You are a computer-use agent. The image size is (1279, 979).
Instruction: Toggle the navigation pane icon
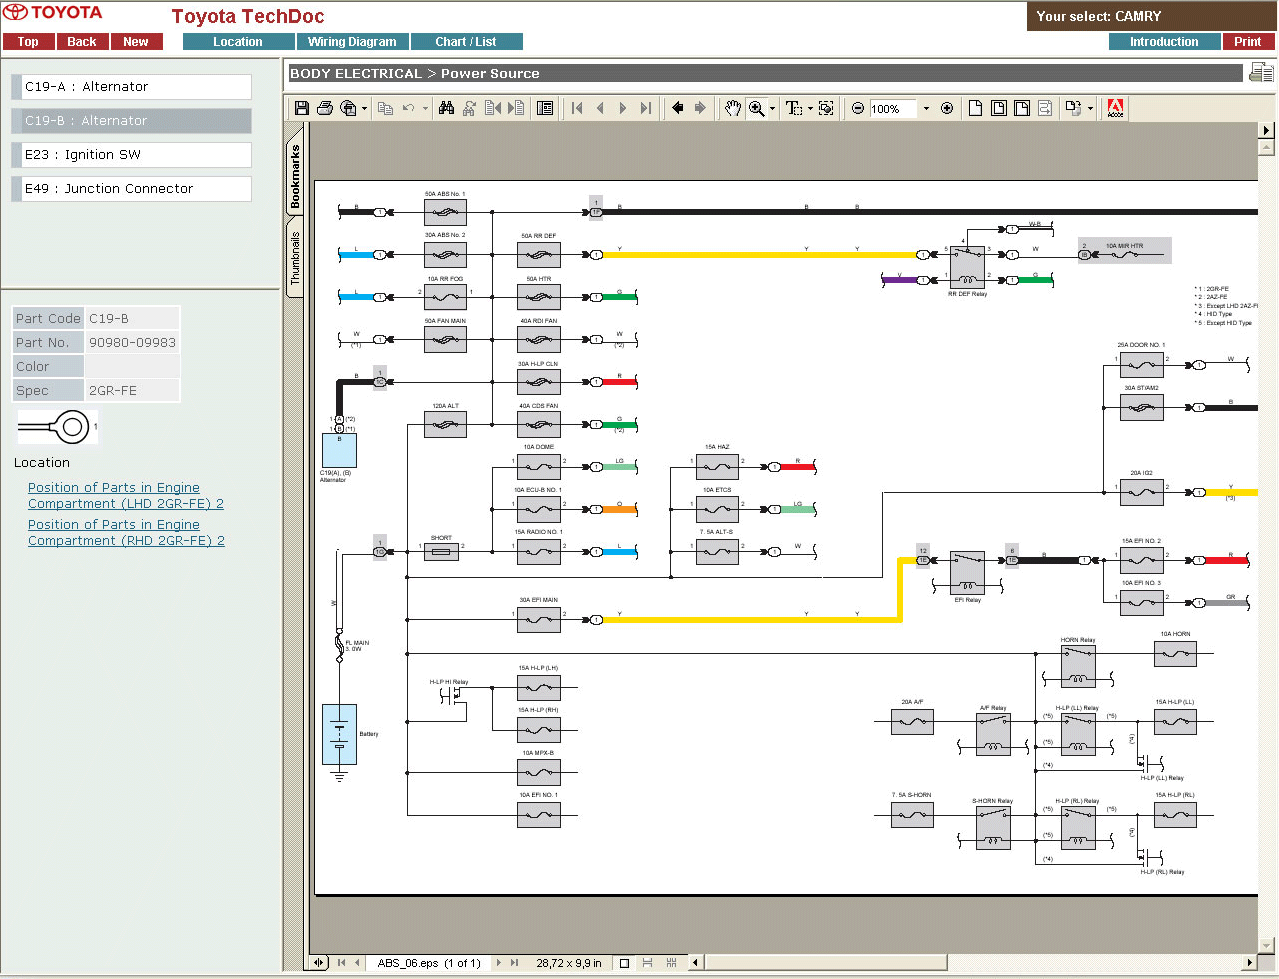[545, 108]
